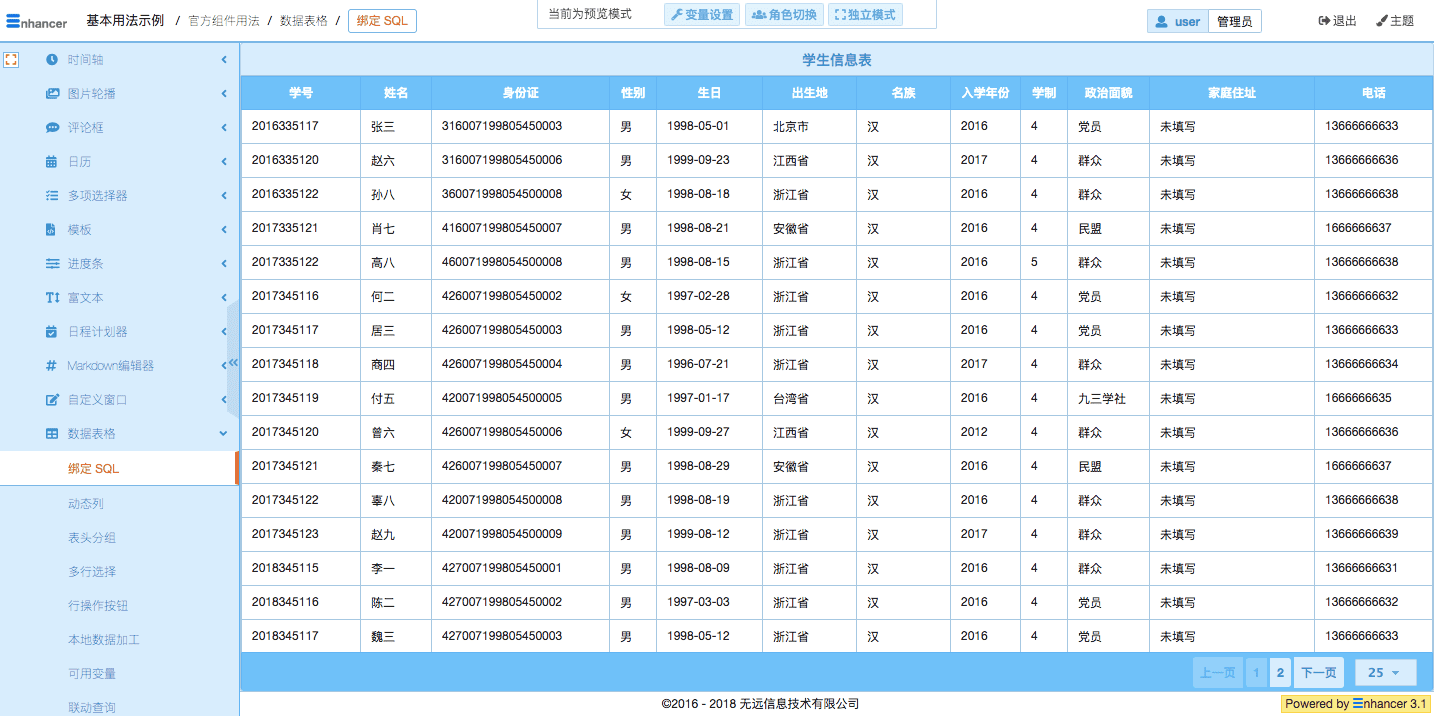Click the clock icon beside 时间轴
The height and width of the screenshot is (718, 1434).
tap(52, 60)
